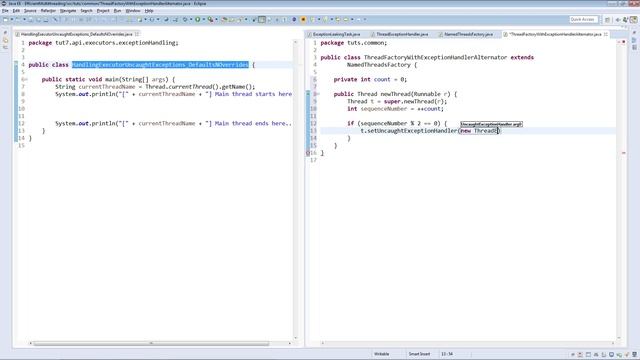This screenshot has height=360, width=640.
Task: Expand the Debug dropdown arrow
Action: click(x=191, y=19)
